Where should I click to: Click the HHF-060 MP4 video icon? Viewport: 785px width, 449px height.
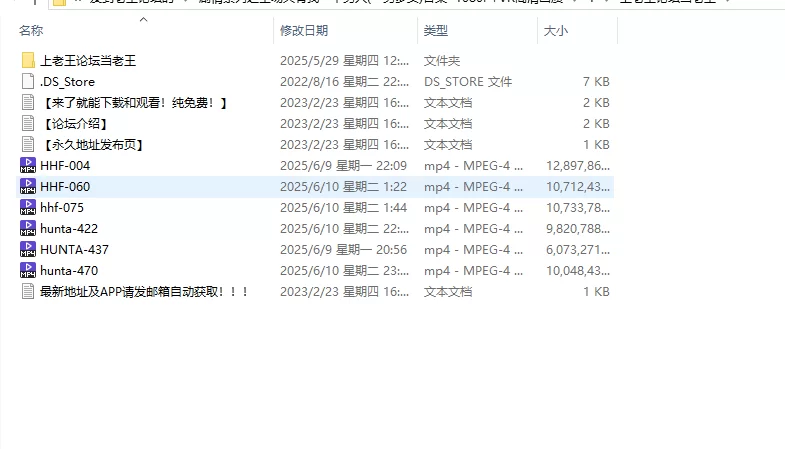tap(28, 186)
